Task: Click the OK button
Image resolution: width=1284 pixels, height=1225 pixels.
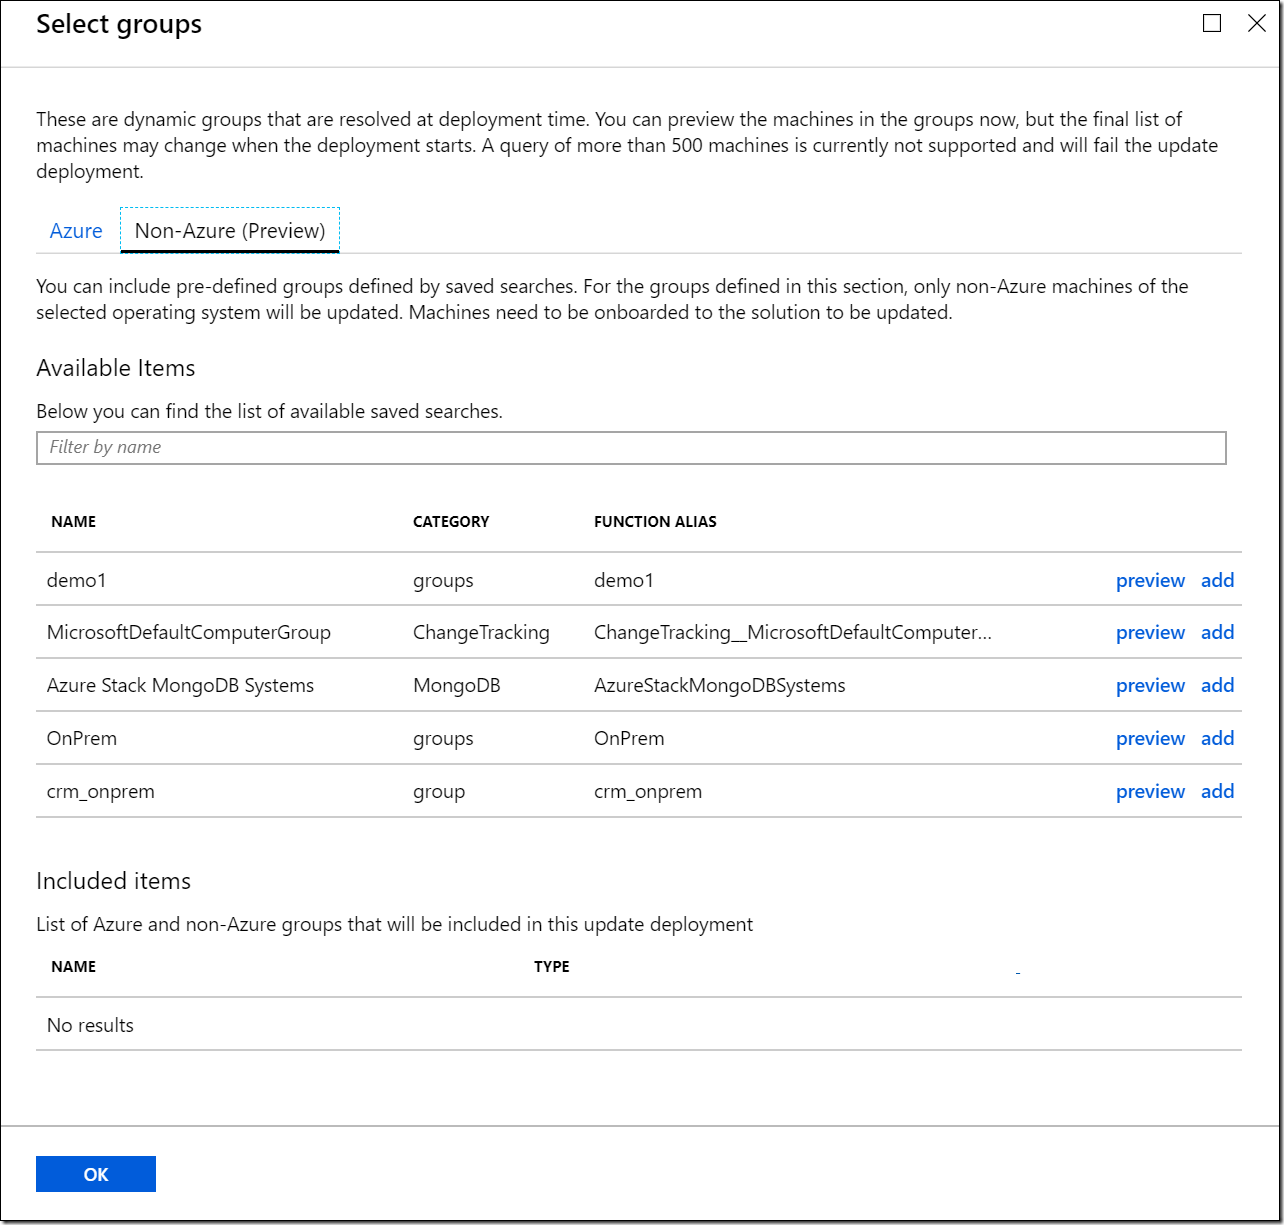Action: 96,1174
